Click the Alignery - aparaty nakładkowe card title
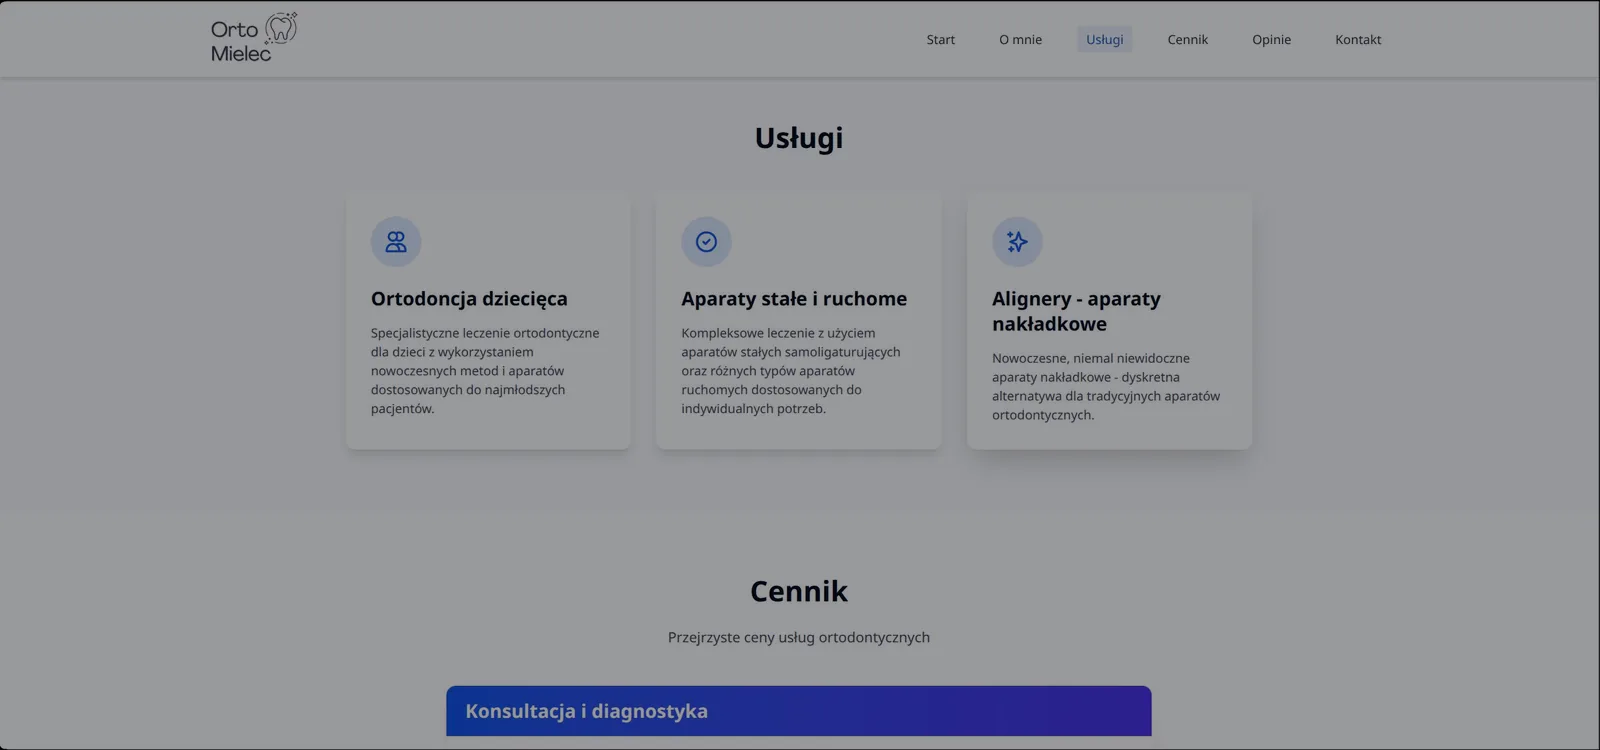The width and height of the screenshot is (1600, 750). click(x=1076, y=311)
